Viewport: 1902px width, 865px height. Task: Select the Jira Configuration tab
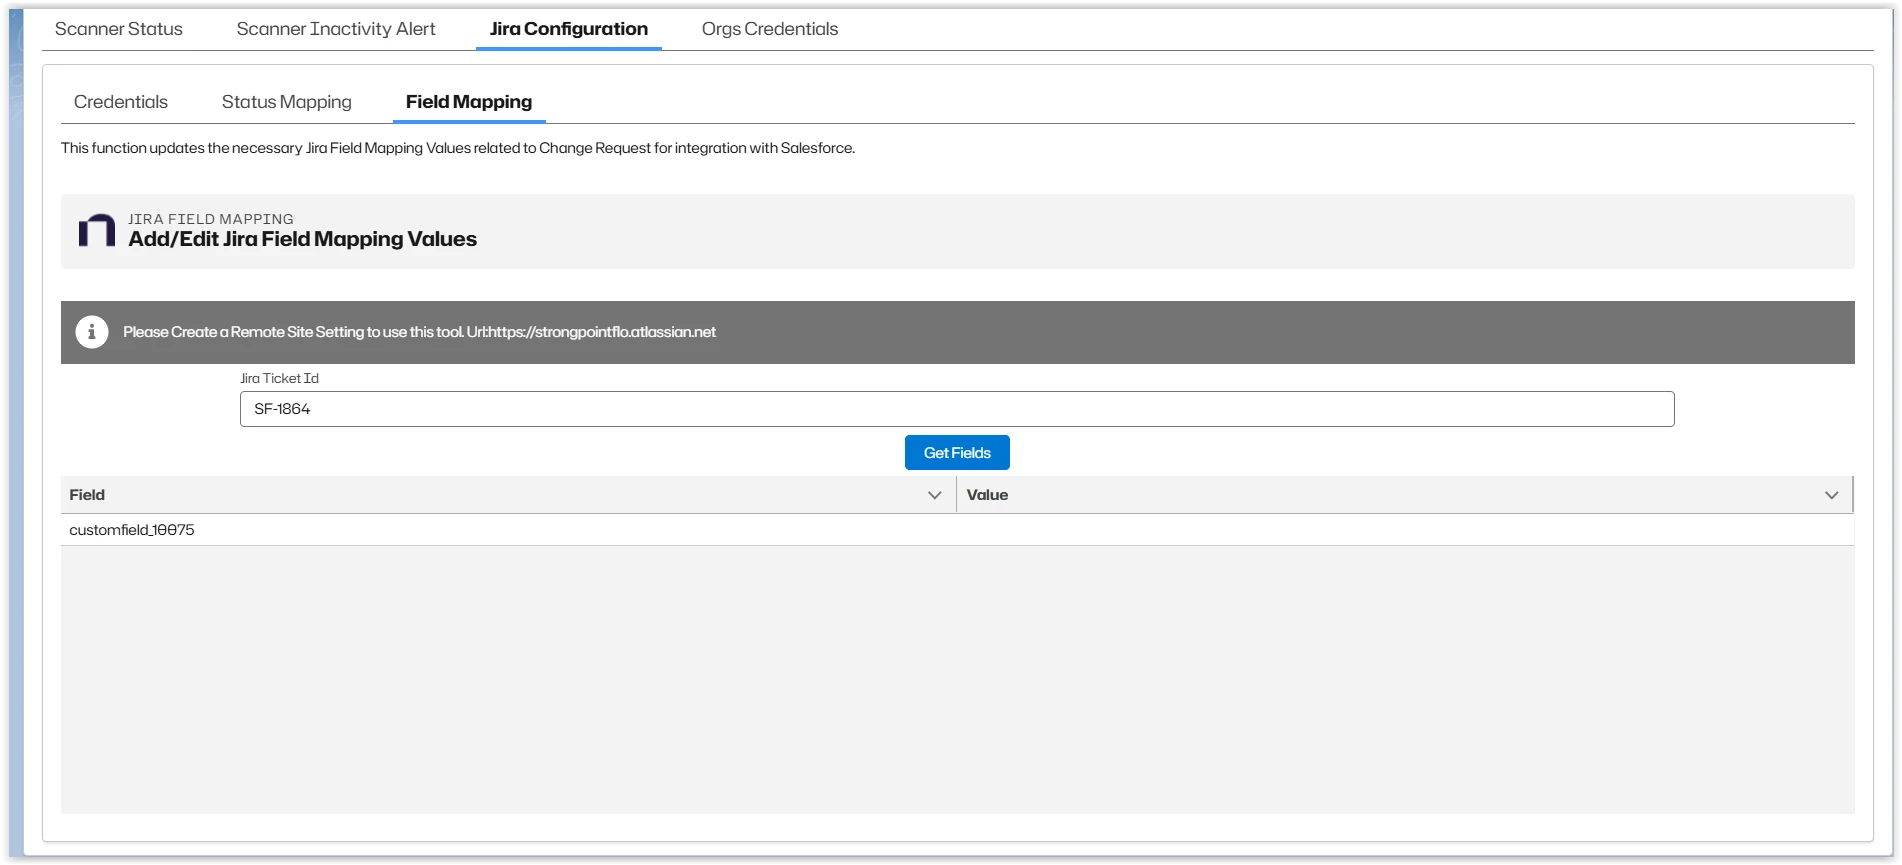(x=568, y=29)
